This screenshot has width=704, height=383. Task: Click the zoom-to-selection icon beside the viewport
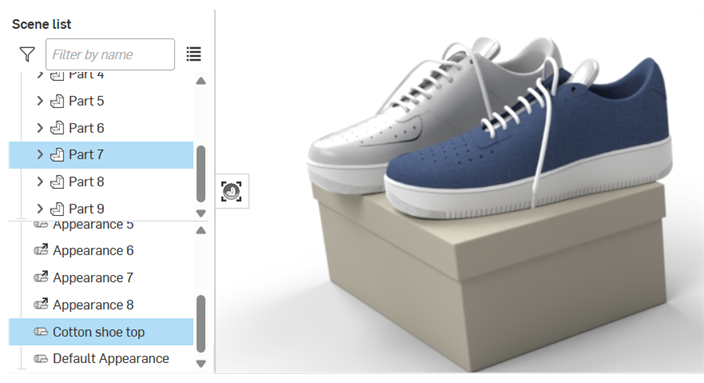pyautogui.click(x=232, y=192)
